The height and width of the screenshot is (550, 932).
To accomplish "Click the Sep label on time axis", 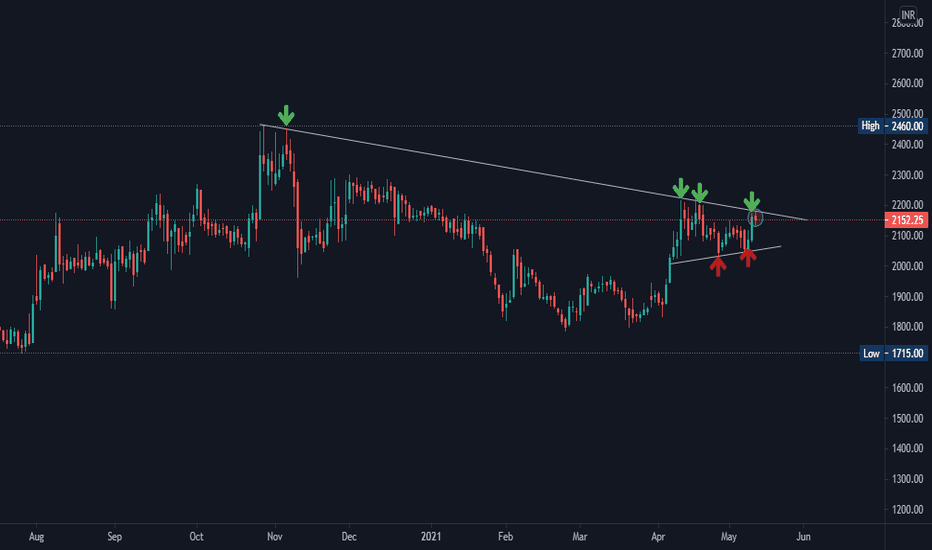I will (114, 536).
